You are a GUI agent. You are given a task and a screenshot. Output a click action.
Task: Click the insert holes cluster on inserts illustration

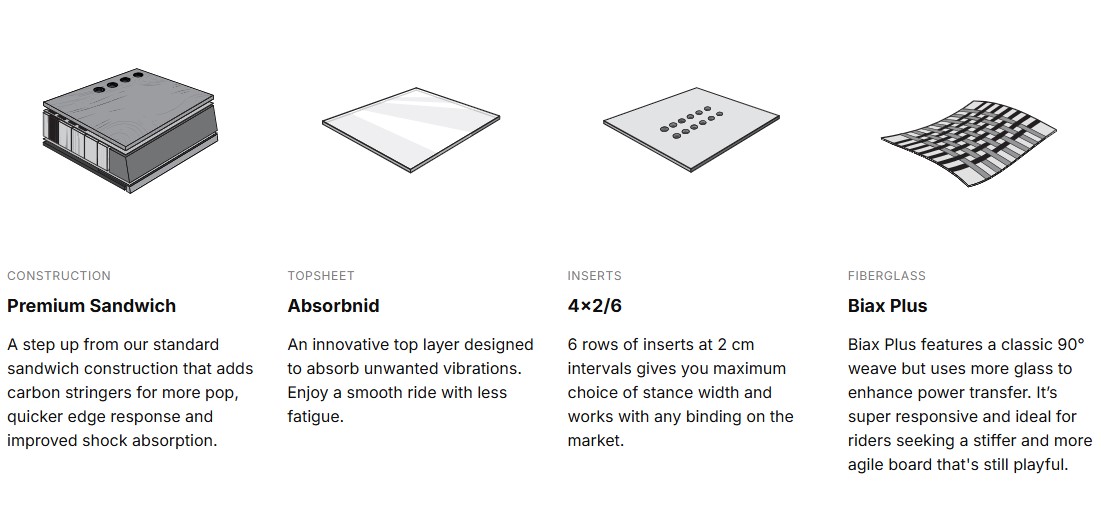point(690,120)
